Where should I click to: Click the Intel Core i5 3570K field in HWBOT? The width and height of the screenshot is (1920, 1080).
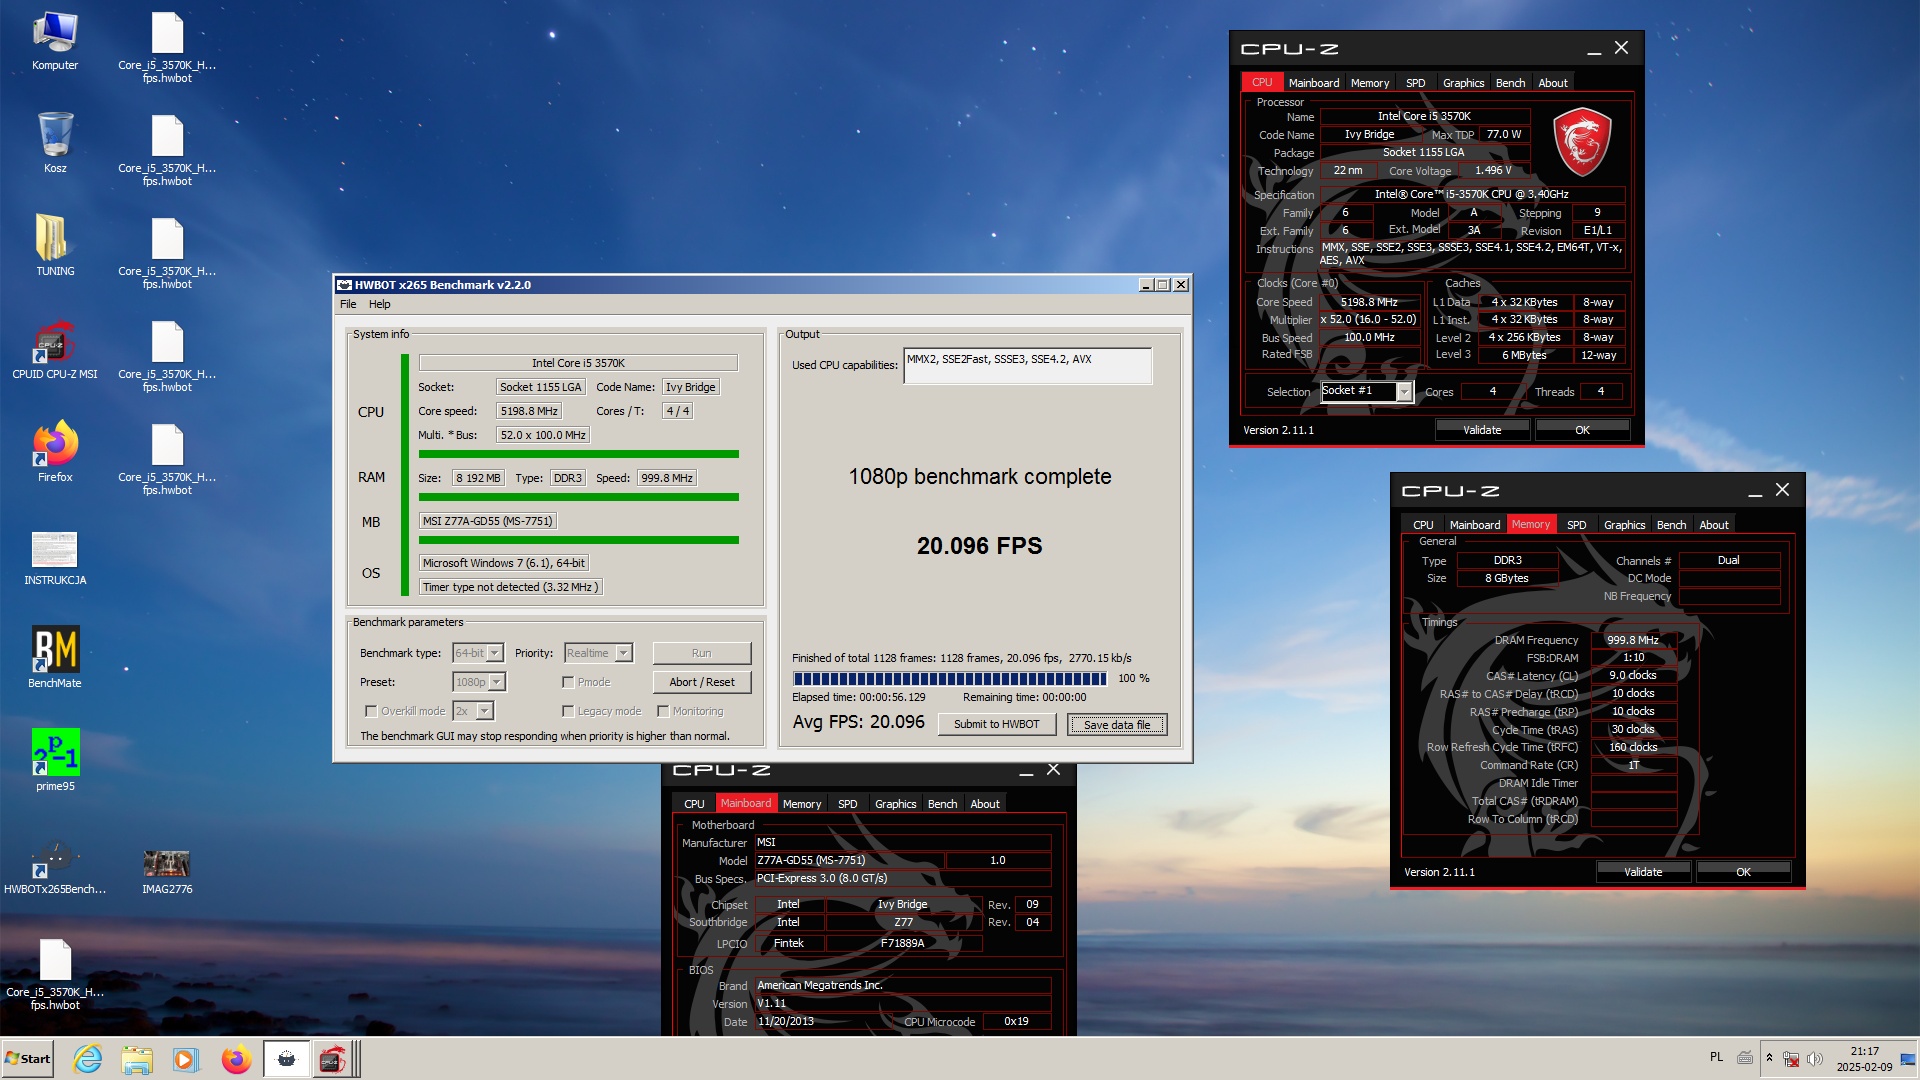coord(578,363)
